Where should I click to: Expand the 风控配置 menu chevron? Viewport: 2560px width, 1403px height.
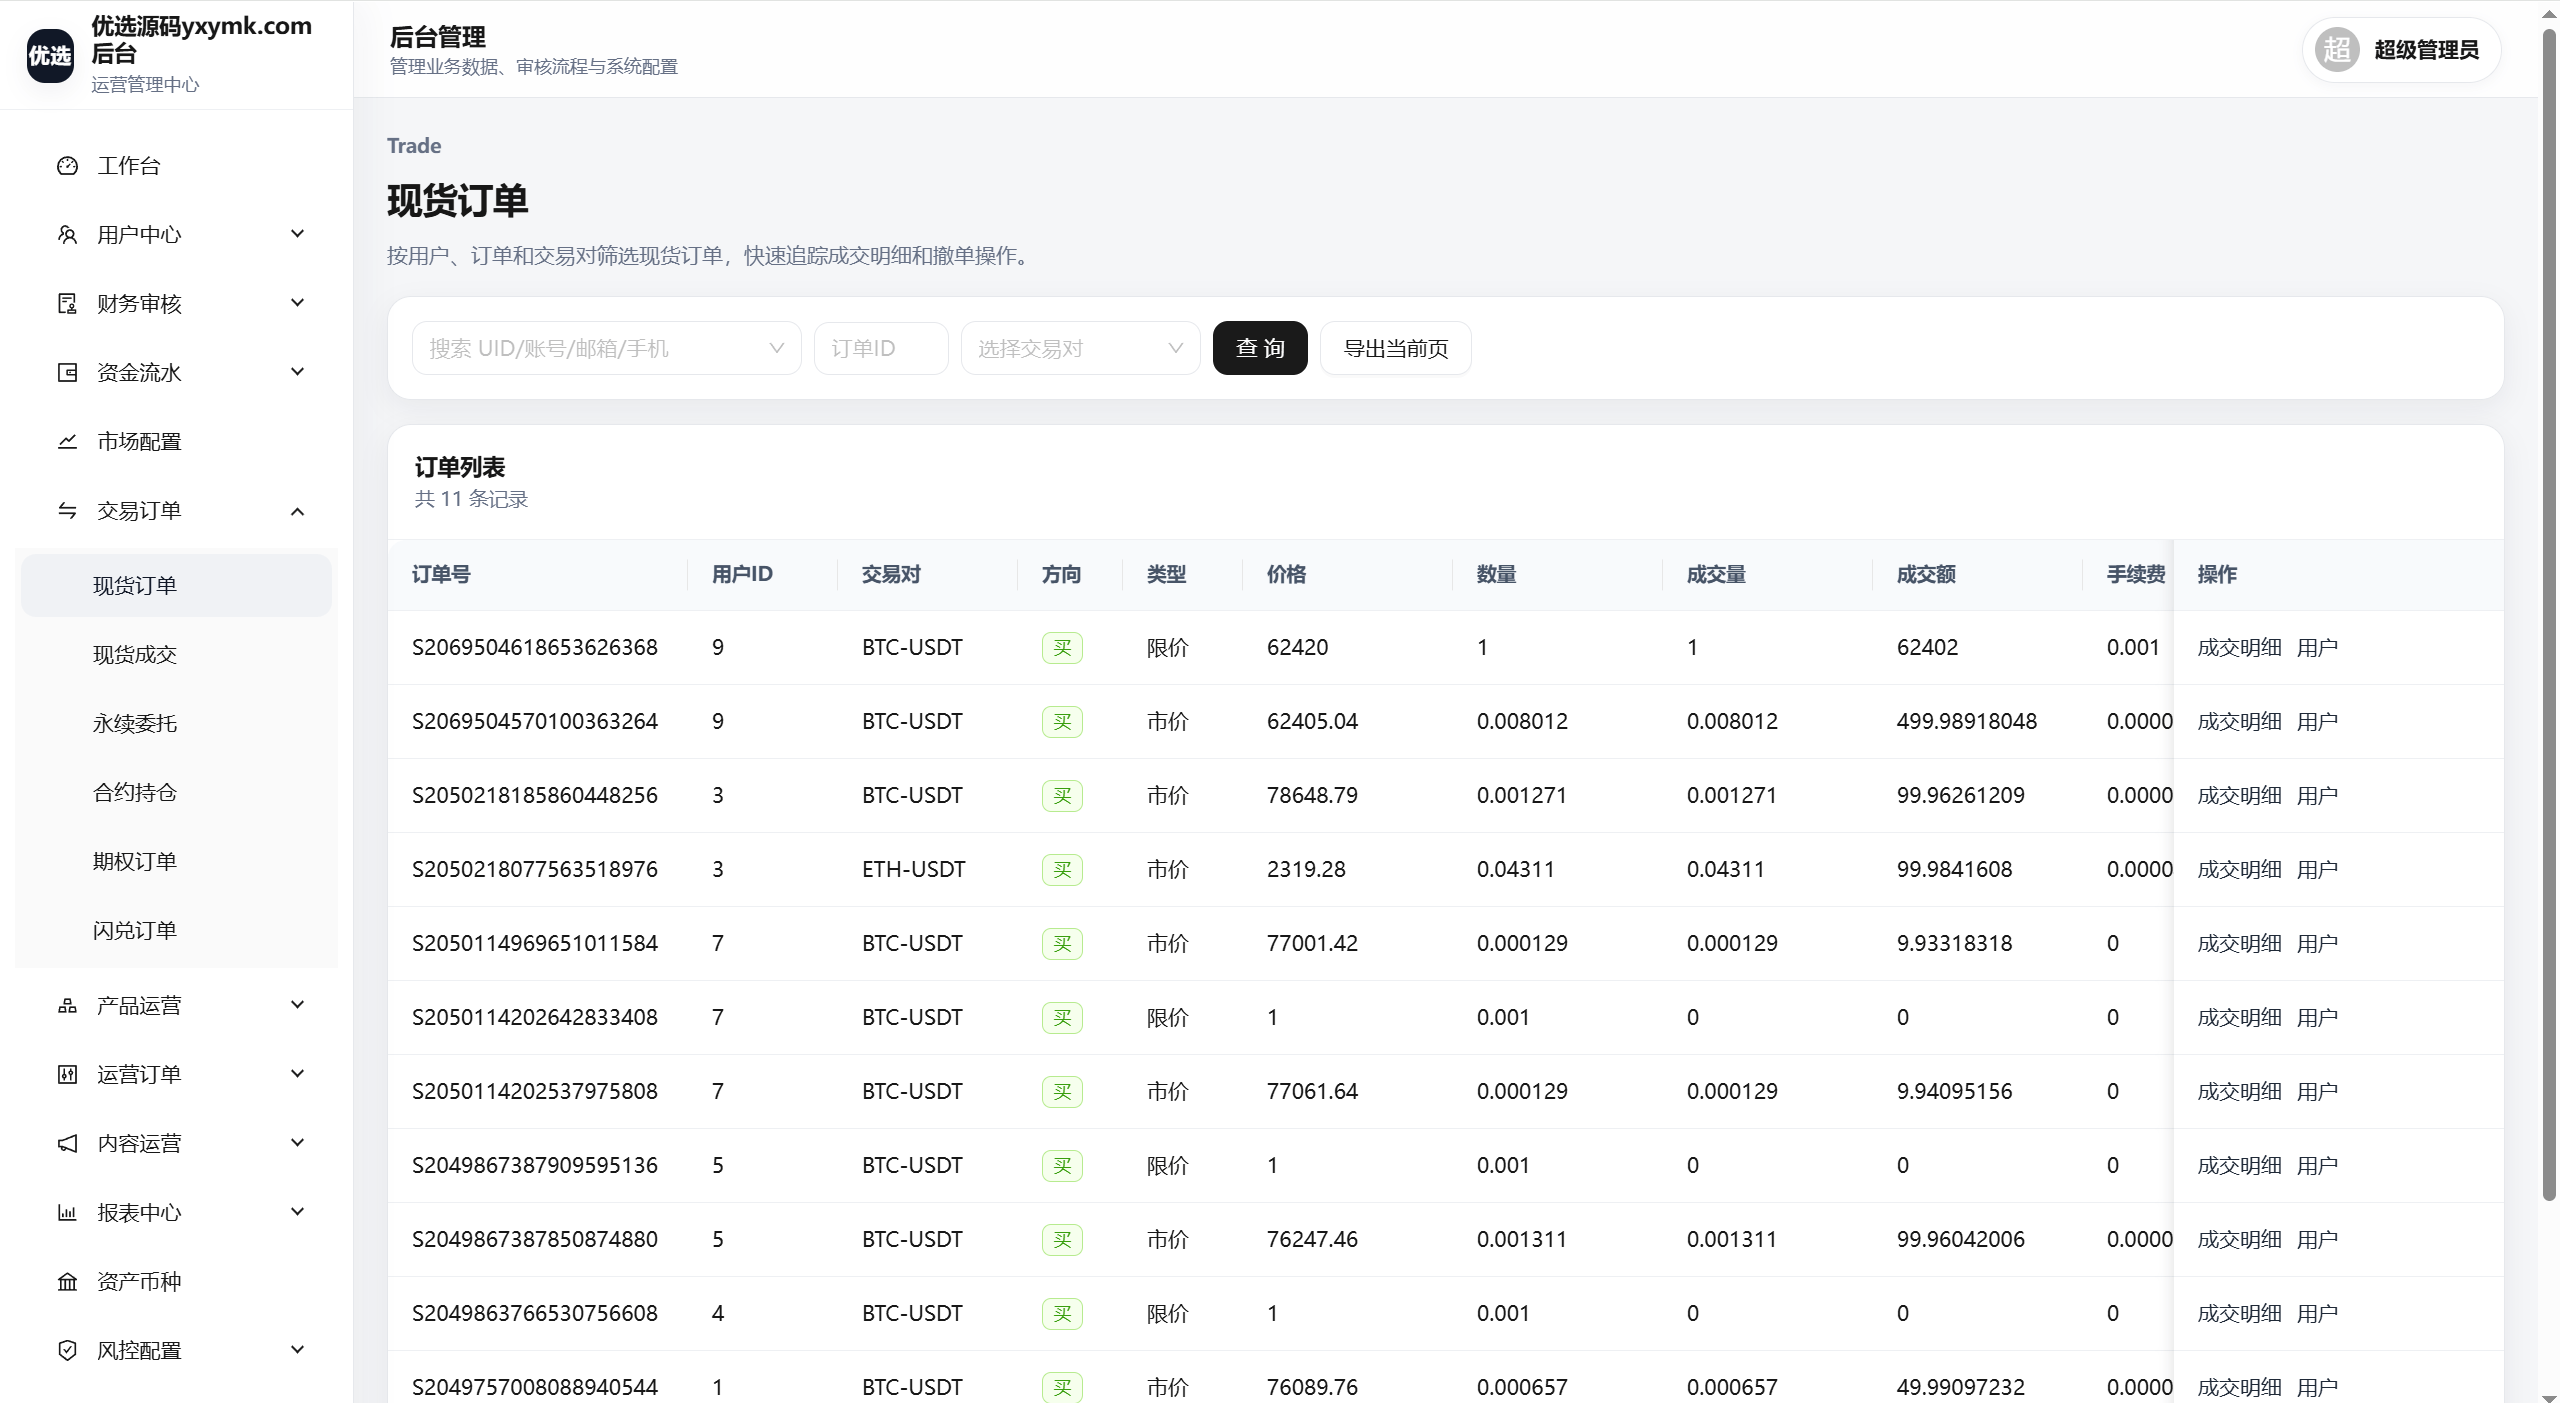tap(297, 1350)
